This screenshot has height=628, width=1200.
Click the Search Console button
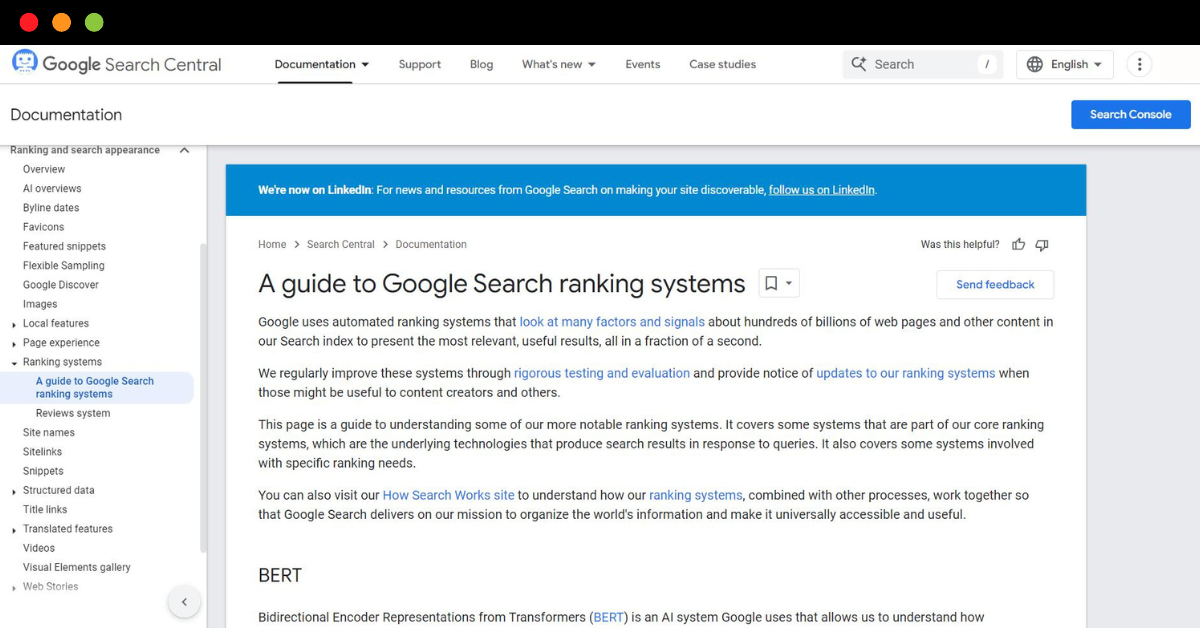tap(1130, 114)
